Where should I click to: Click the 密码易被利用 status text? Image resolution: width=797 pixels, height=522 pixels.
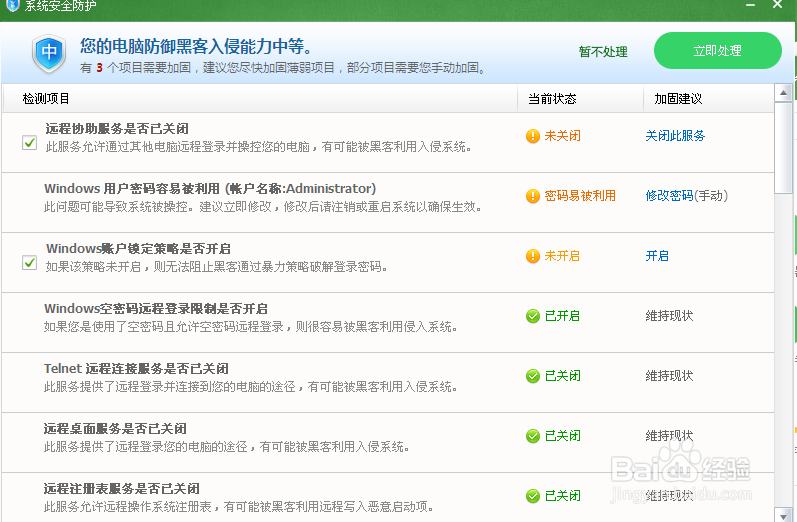coord(580,196)
